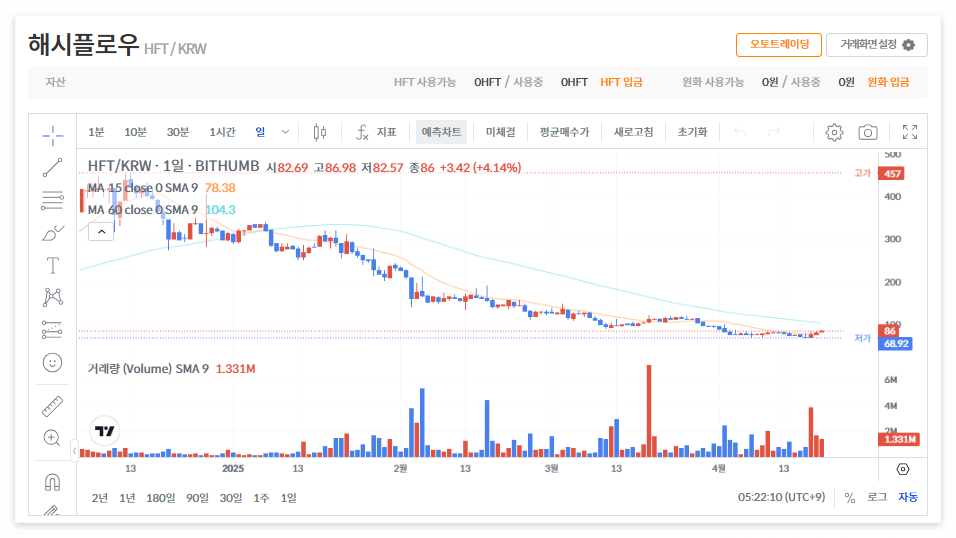Select the 30분 interval
Screen dimensions: 956x538
coord(178,132)
